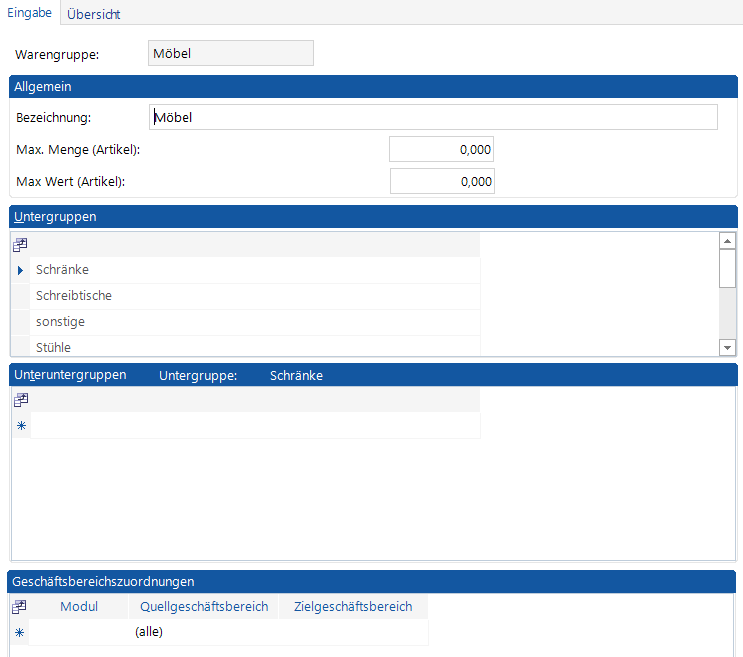This screenshot has height=657, width=743.
Task: Click into the Bezeichnung text field
Action: click(432, 118)
